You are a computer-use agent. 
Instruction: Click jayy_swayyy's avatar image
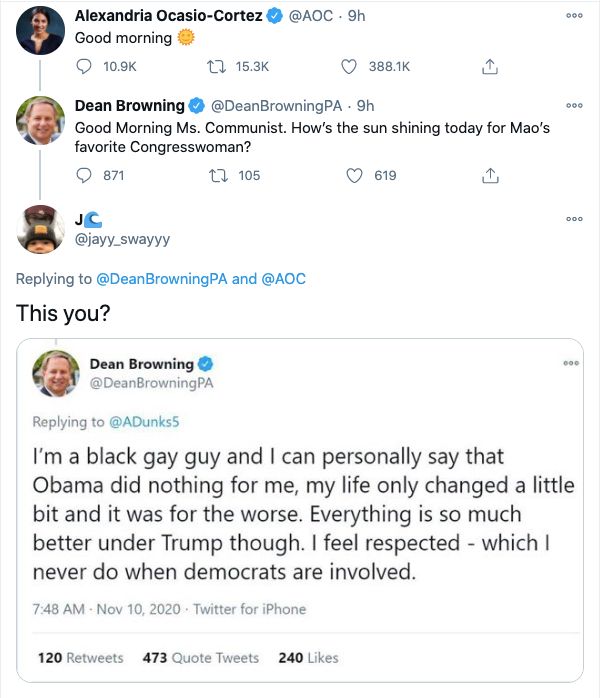41,230
